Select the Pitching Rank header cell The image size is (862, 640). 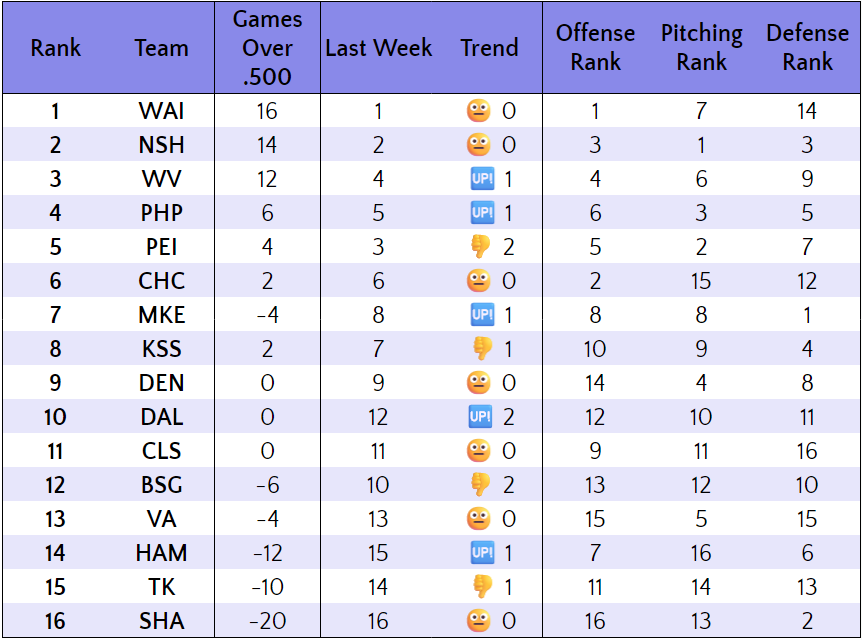701,48
